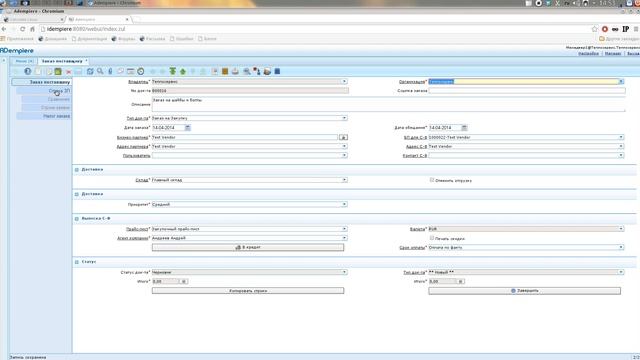
Task: Click the Print toolbar icon
Action: tap(235, 71)
